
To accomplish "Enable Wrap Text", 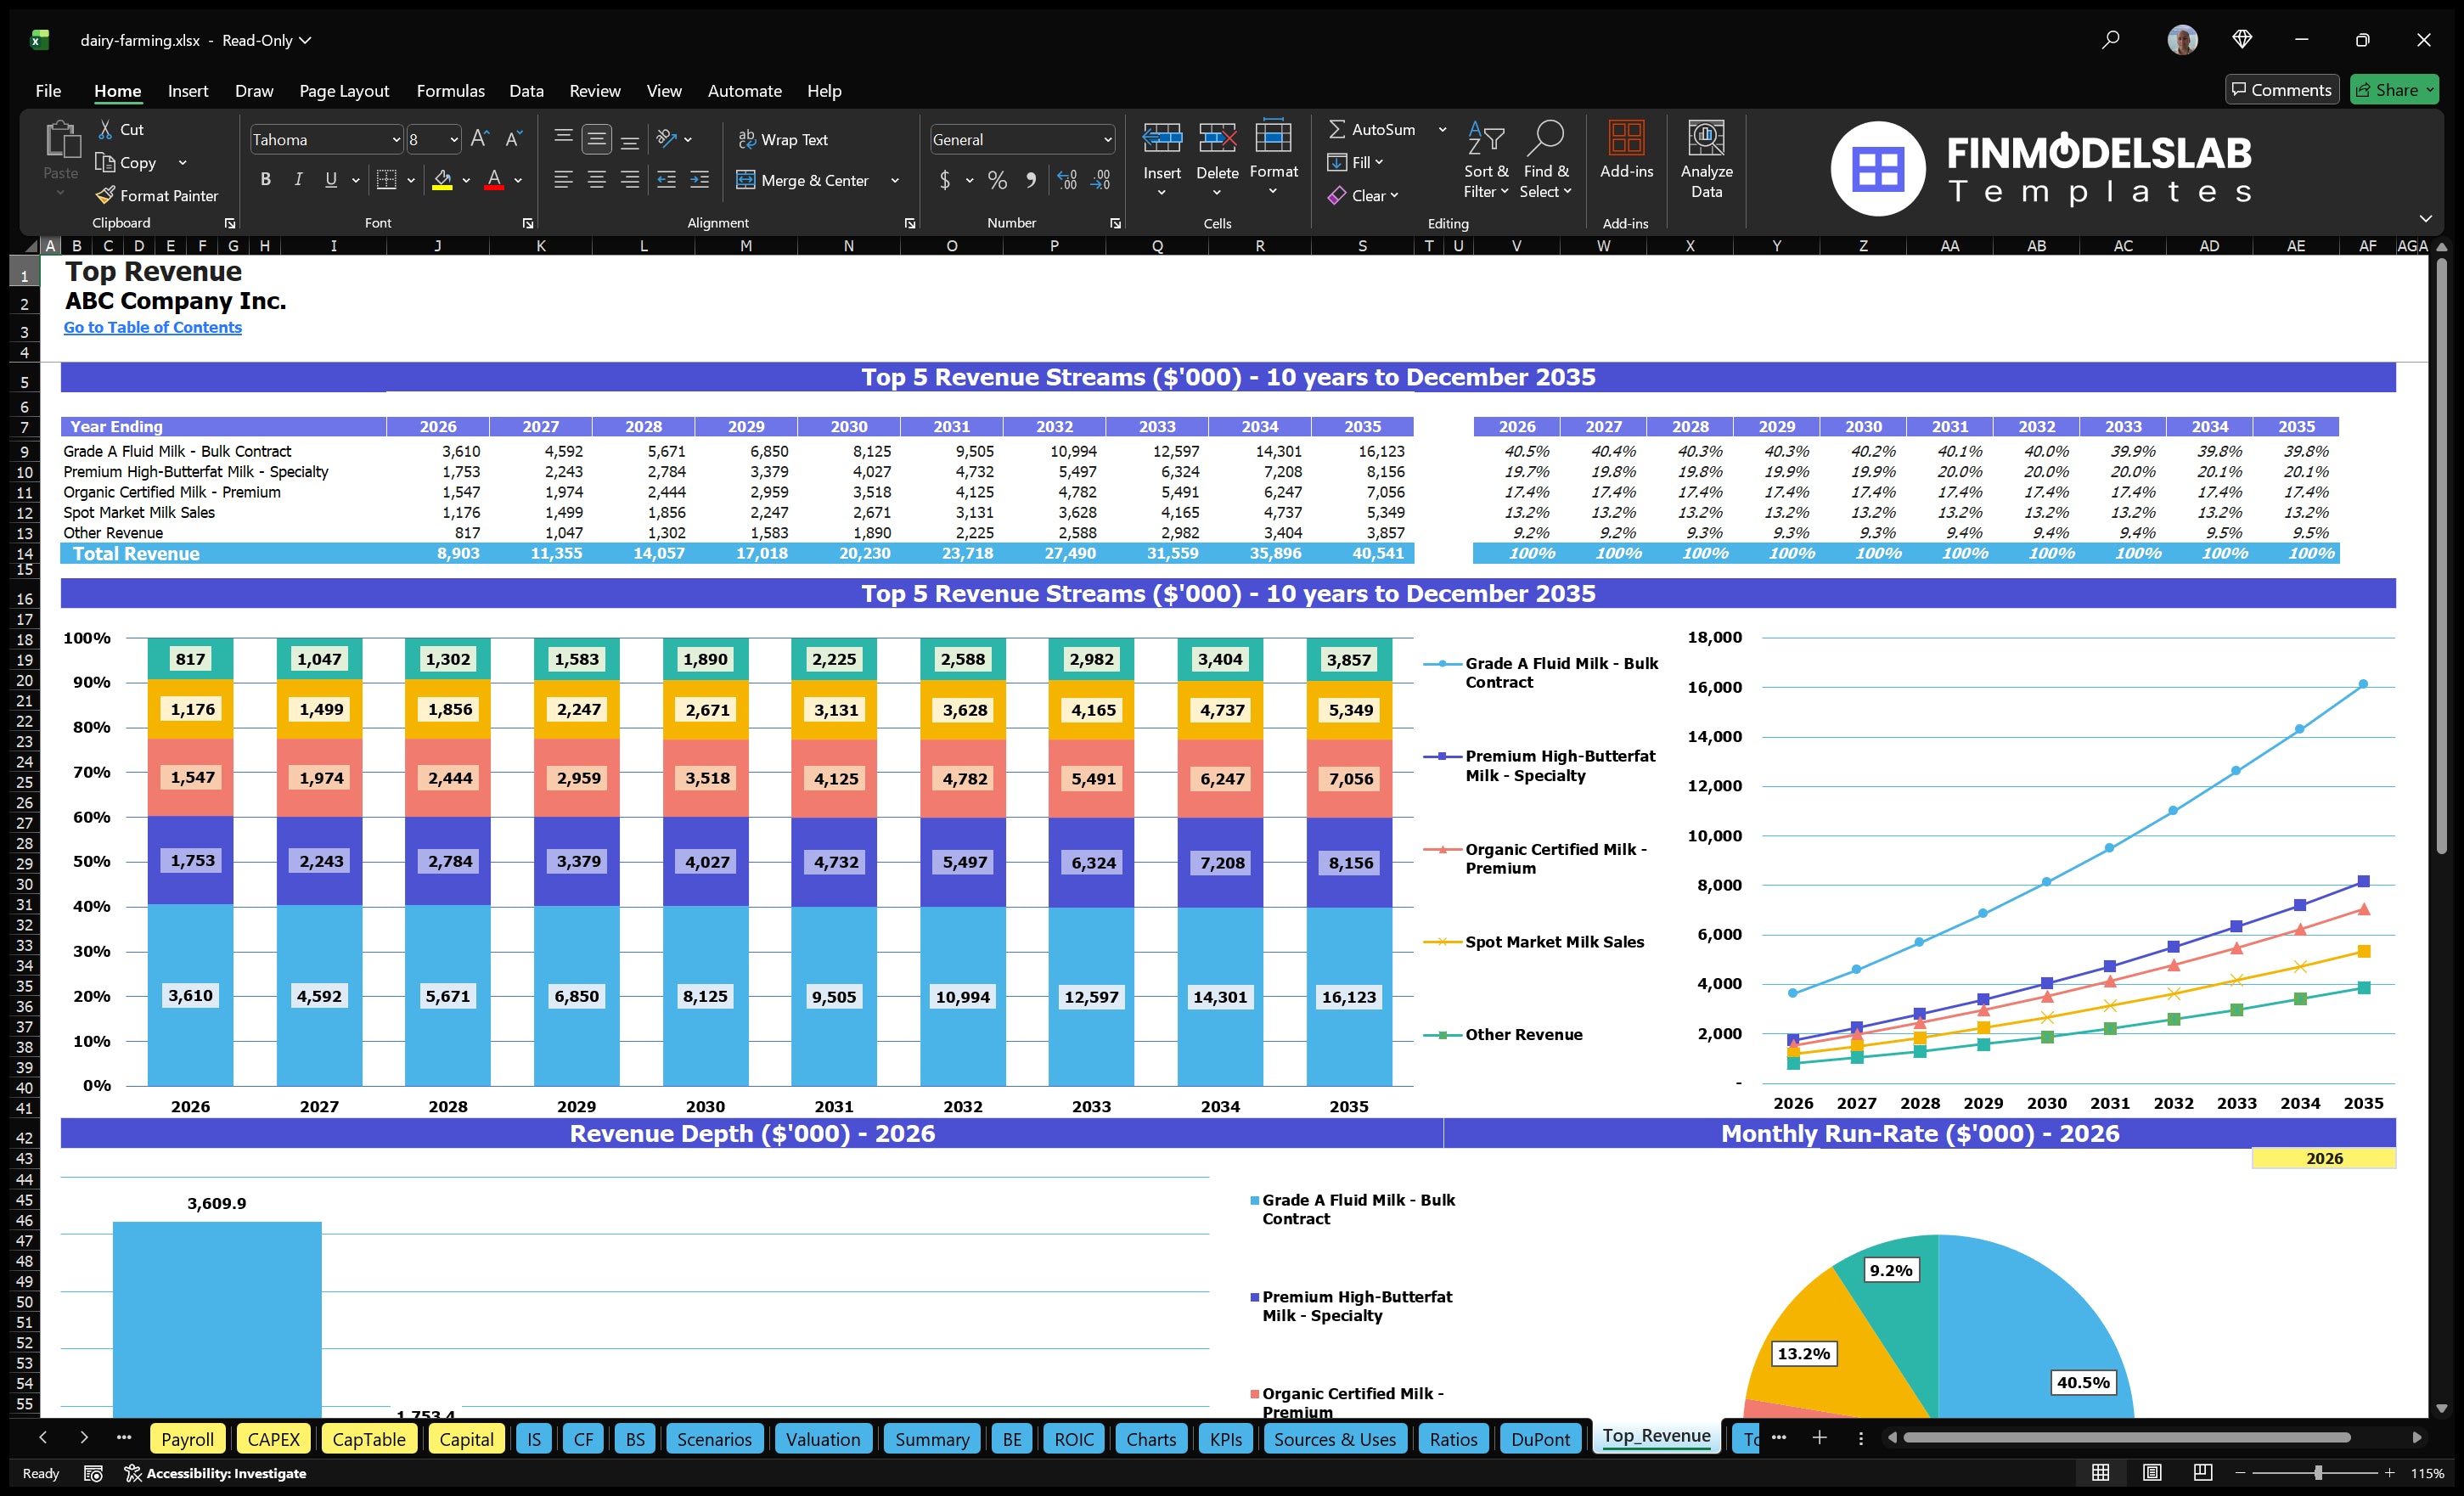I will [784, 139].
